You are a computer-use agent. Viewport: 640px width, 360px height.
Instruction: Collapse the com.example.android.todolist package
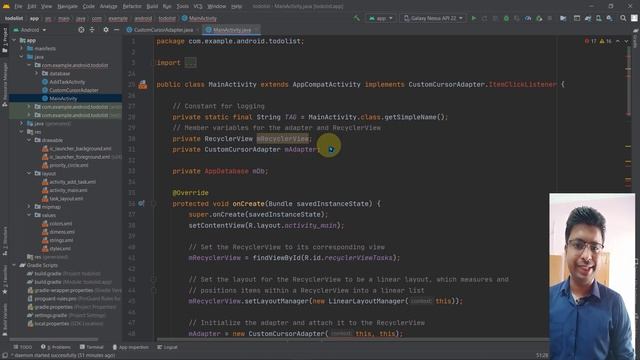[29, 65]
